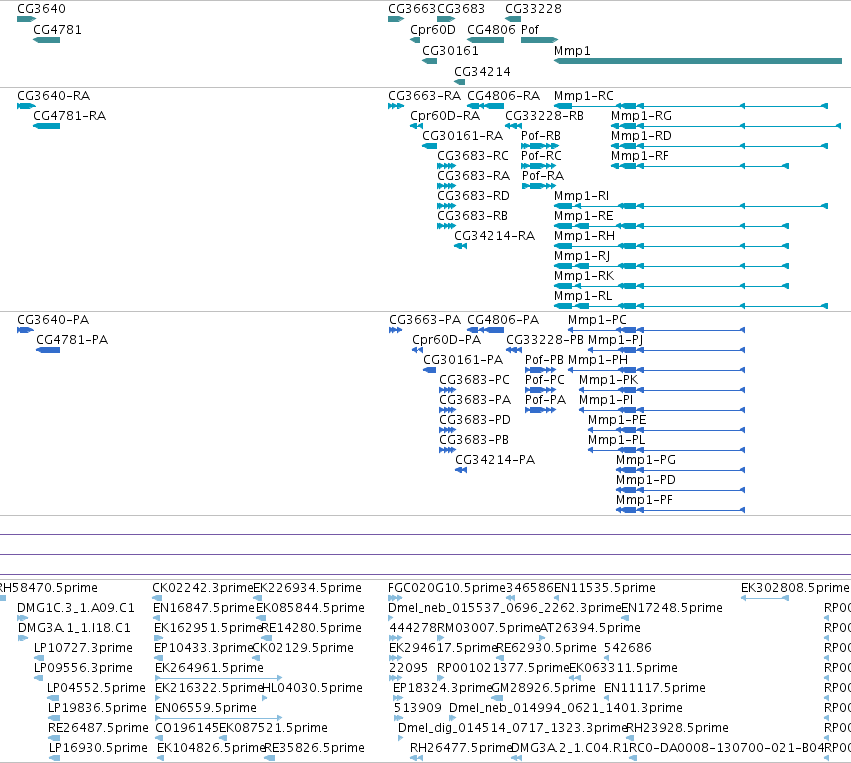This screenshot has width=851, height=763.
Task: Open transcript label Mmp1-RH
Action: (585, 236)
